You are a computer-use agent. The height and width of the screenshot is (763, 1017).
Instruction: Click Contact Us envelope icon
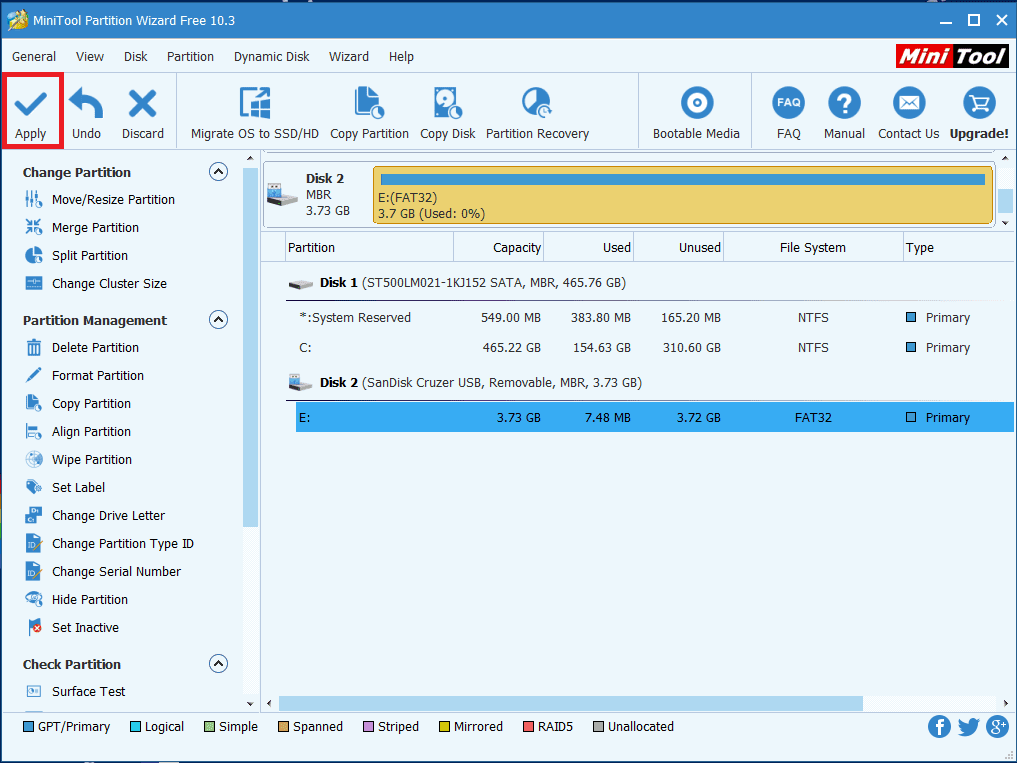coord(909,103)
